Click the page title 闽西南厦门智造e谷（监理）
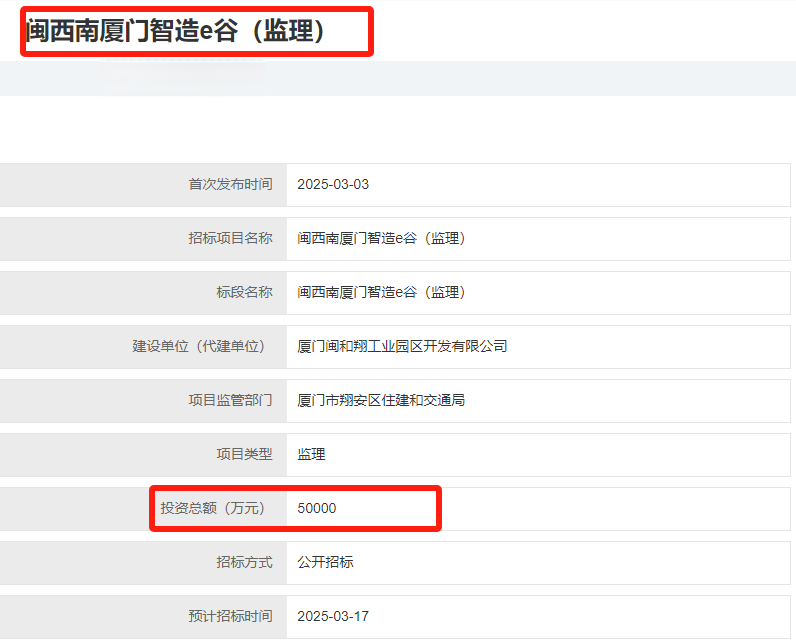 175,30
